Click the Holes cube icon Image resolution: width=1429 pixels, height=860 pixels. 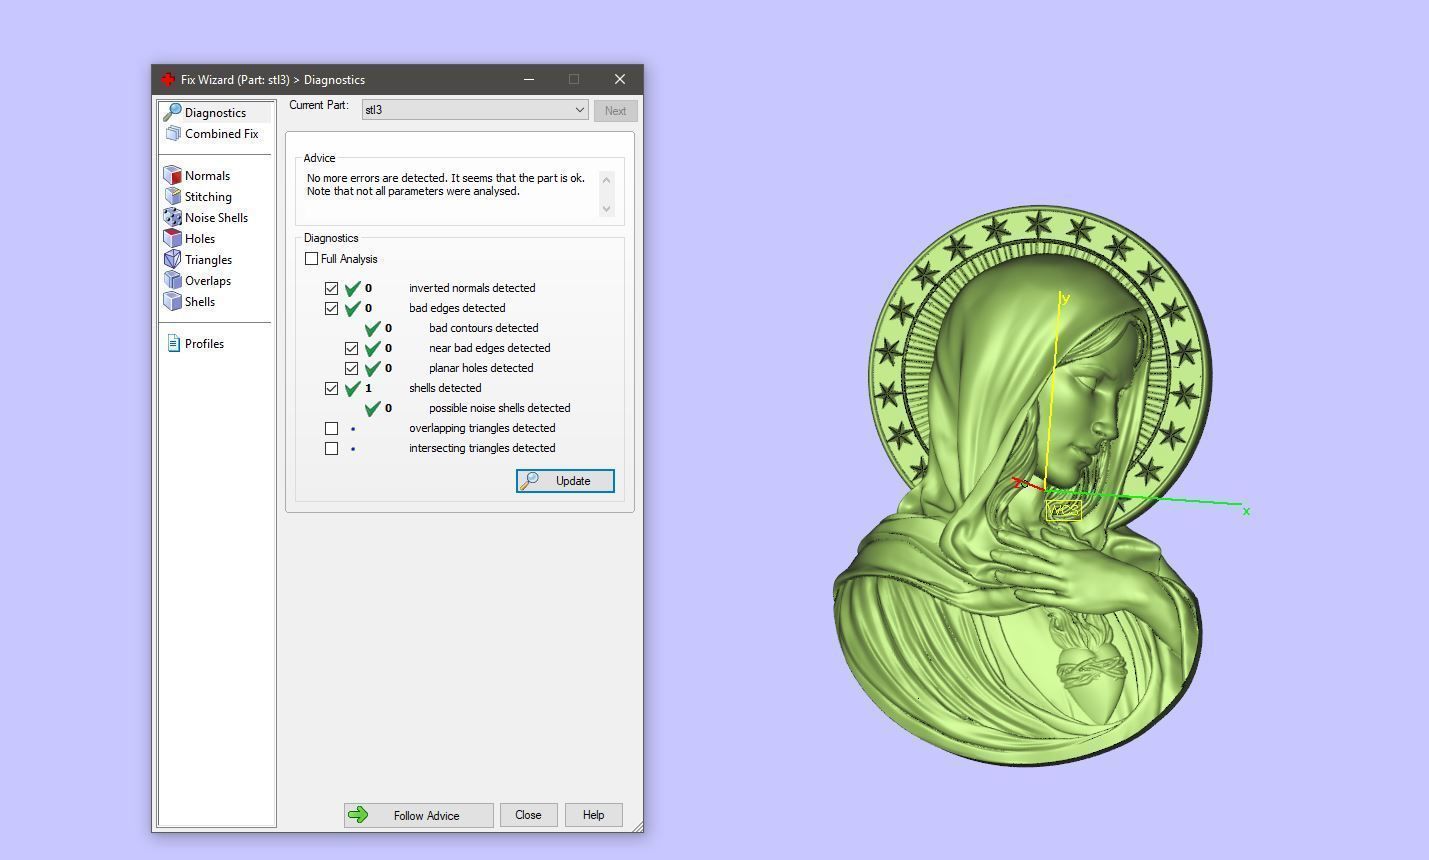tap(173, 238)
